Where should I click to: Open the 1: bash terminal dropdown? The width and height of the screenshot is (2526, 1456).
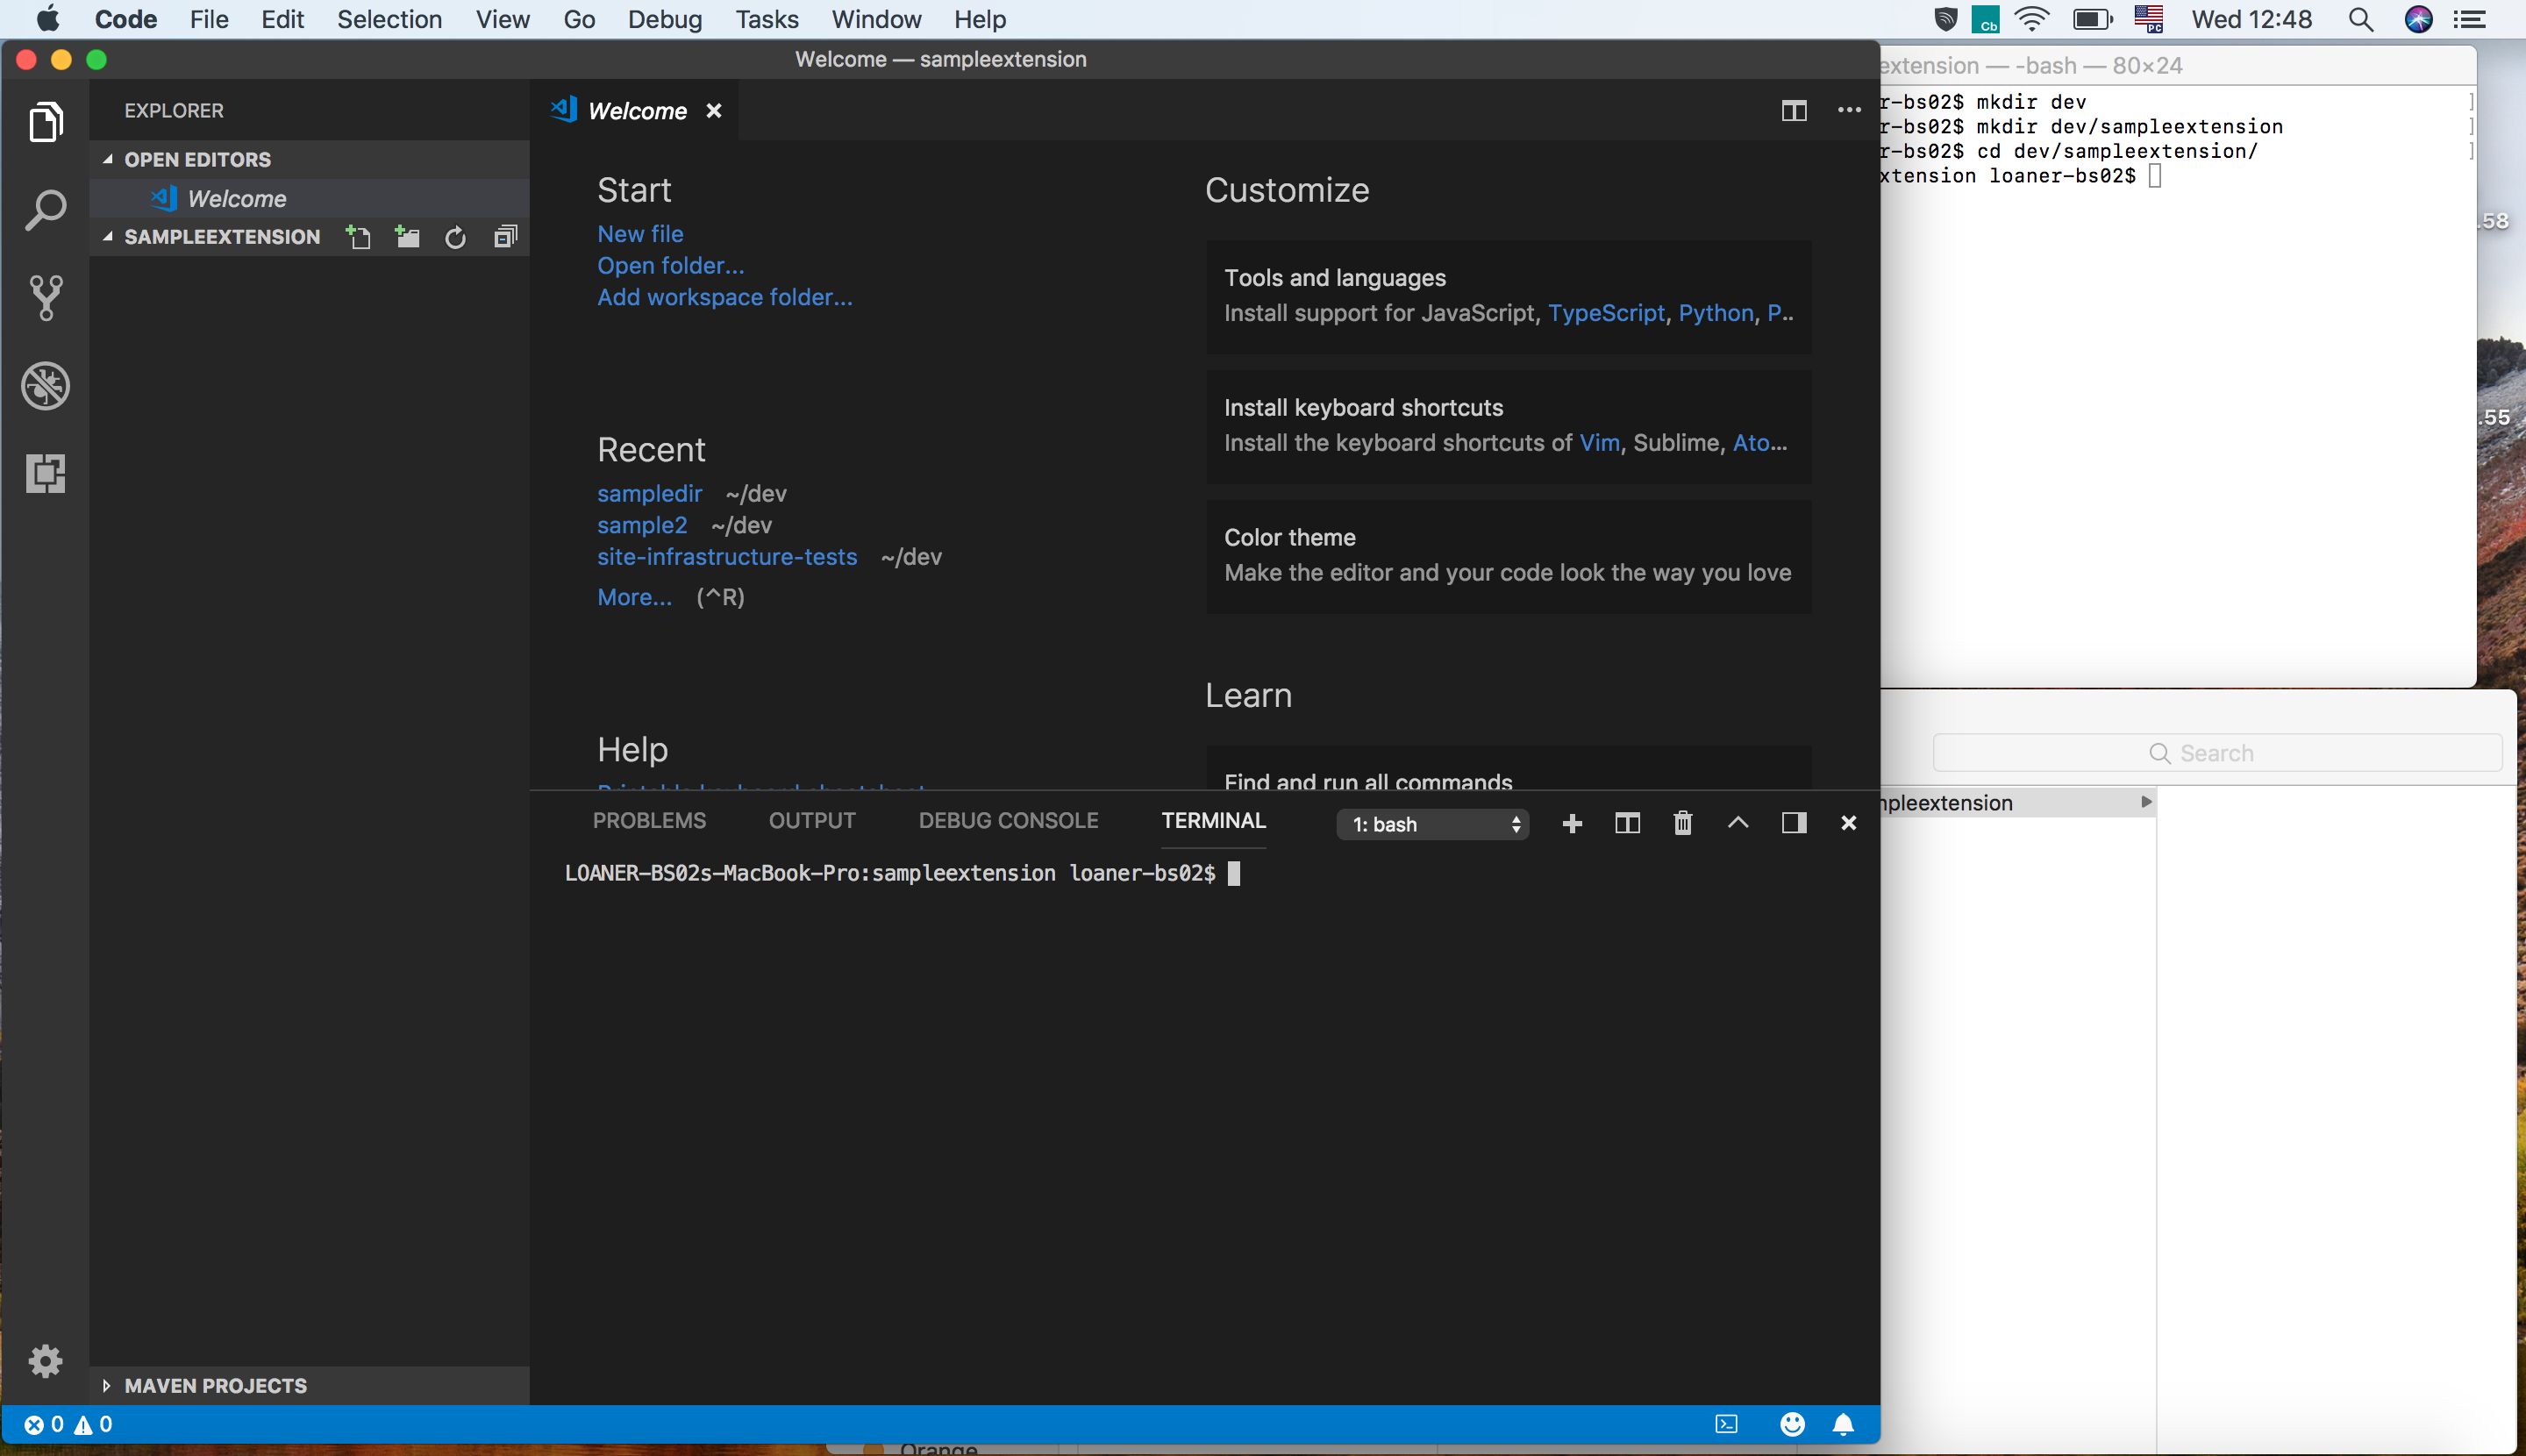click(1432, 824)
